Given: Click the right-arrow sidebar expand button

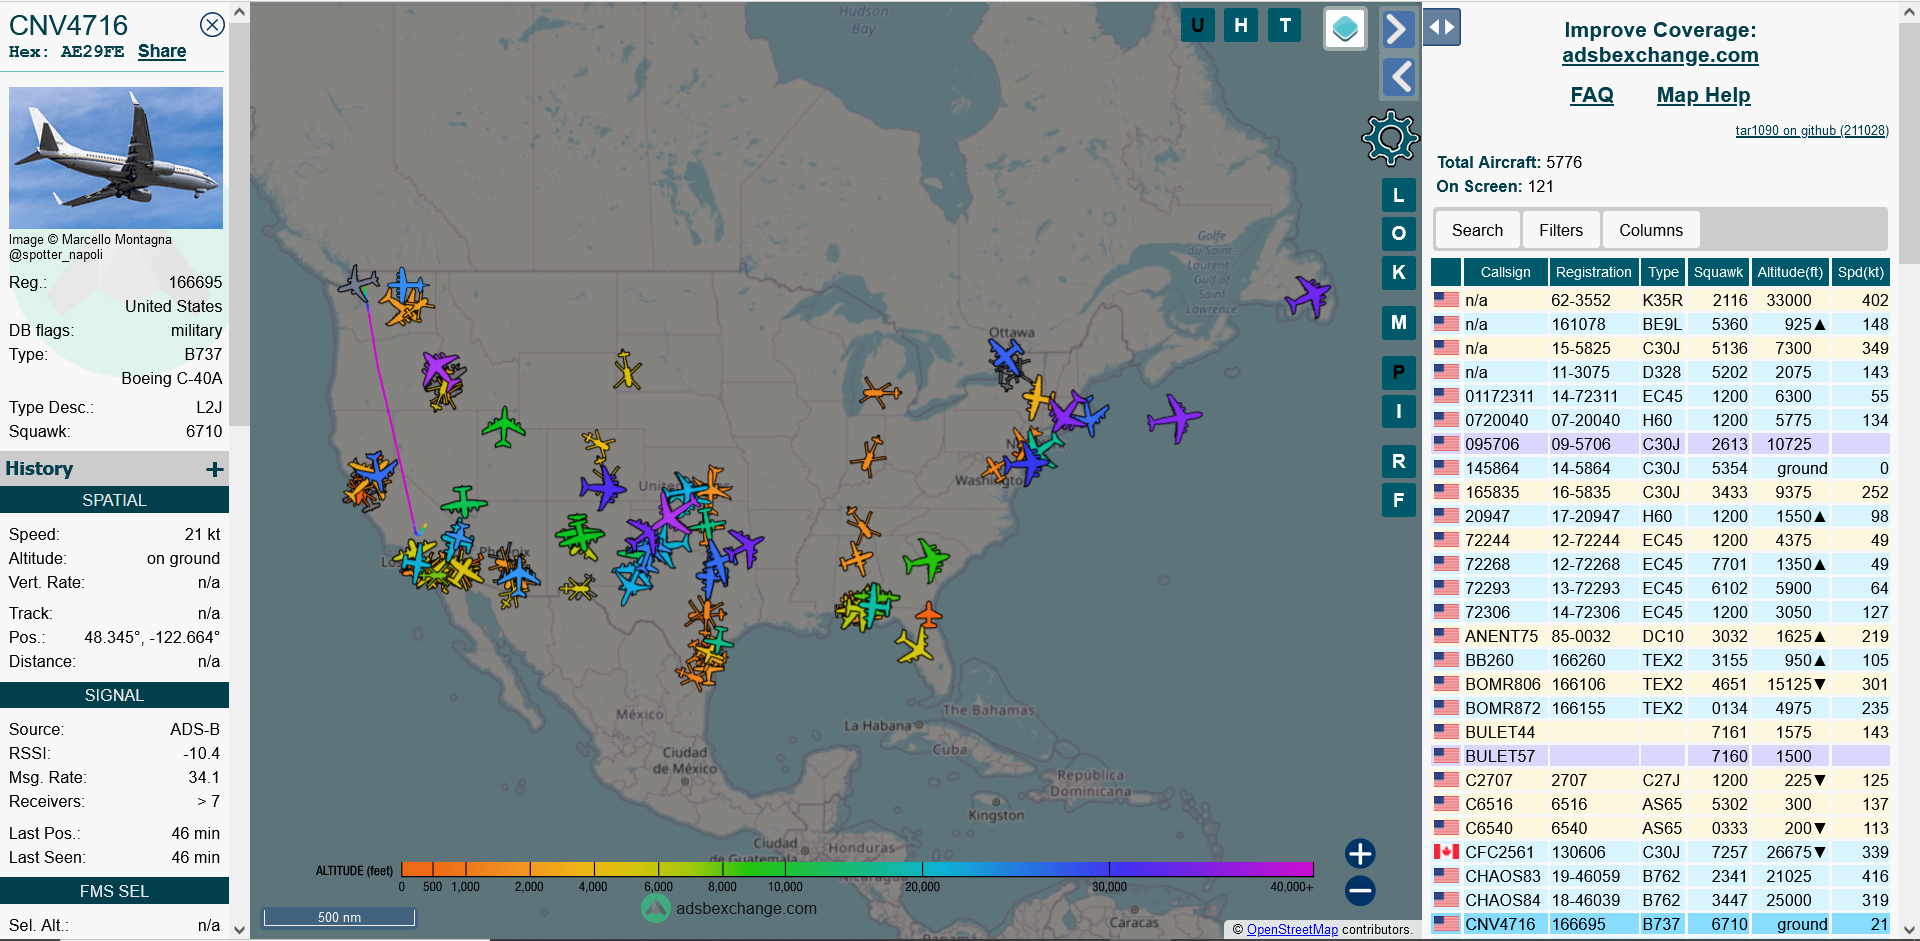Looking at the screenshot, I should [1398, 29].
